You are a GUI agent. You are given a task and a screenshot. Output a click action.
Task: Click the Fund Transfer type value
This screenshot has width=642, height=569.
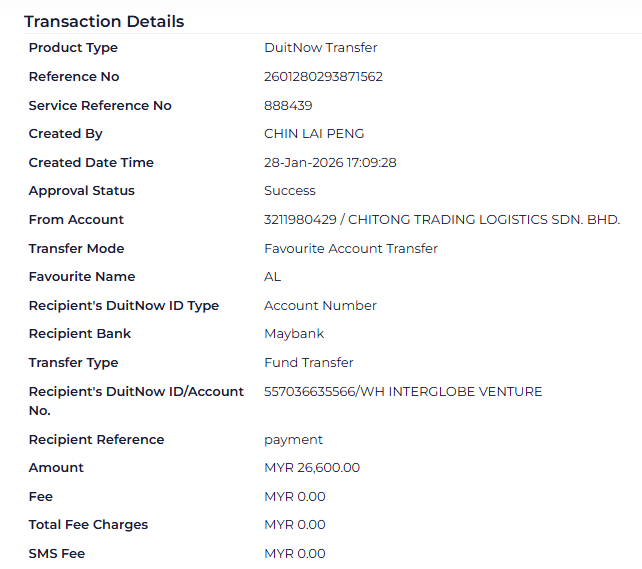(x=308, y=363)
